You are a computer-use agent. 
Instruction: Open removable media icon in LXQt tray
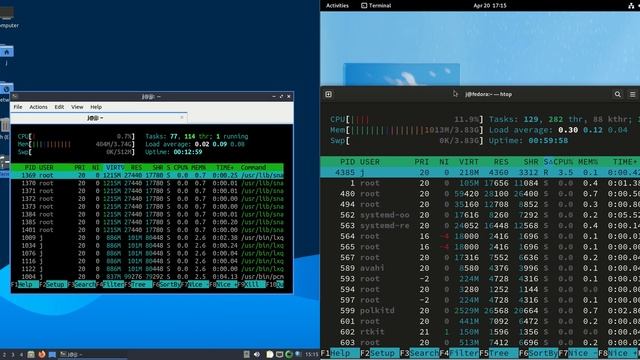(247, 354)
